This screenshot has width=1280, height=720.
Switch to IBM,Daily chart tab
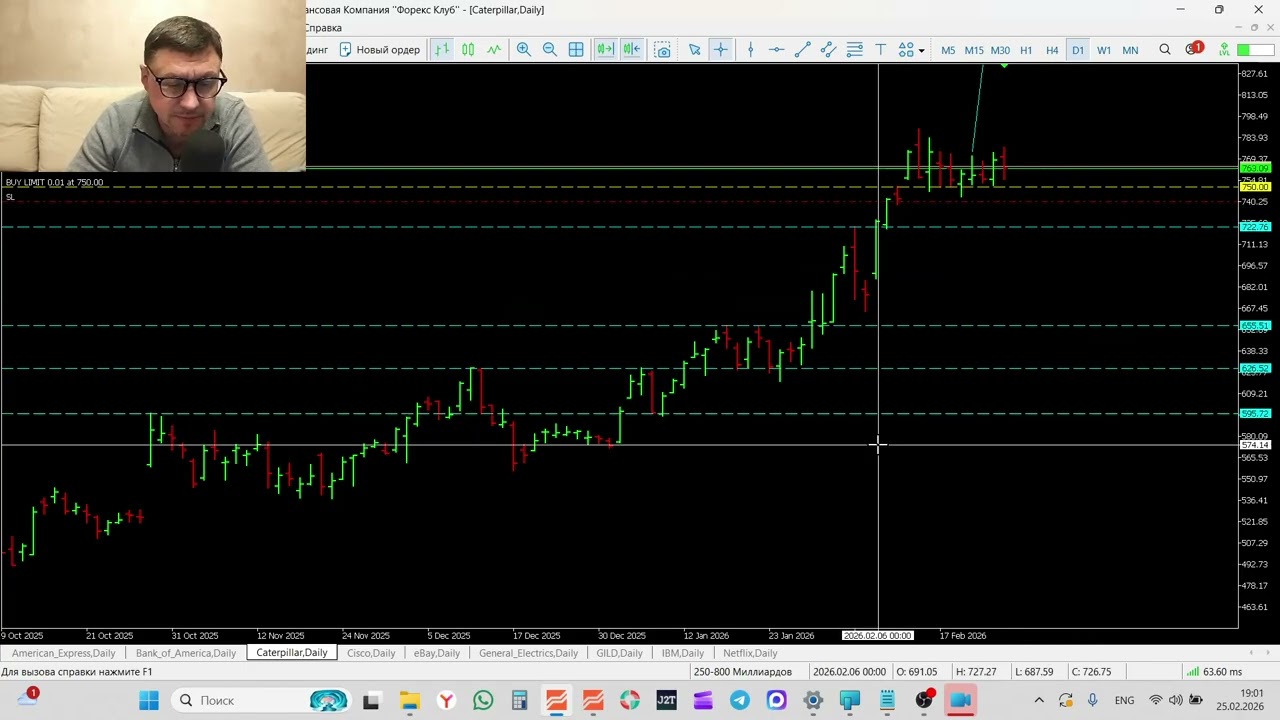[x=683, y=653]
